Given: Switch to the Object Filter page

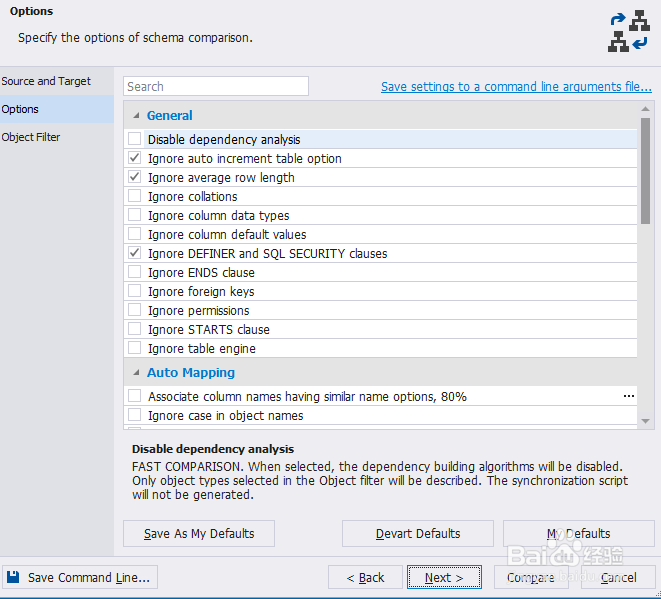Looking at the screenshot, I should coord(31,137).
